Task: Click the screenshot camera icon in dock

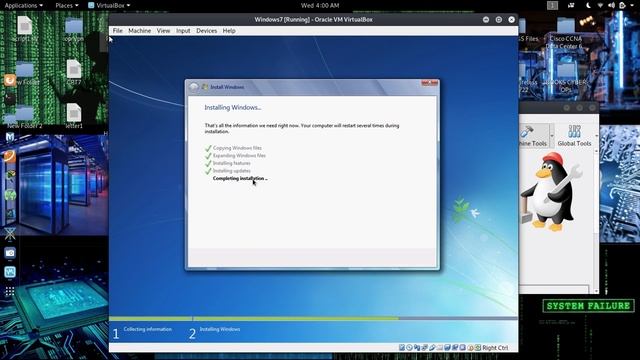Action: point(10,253)
